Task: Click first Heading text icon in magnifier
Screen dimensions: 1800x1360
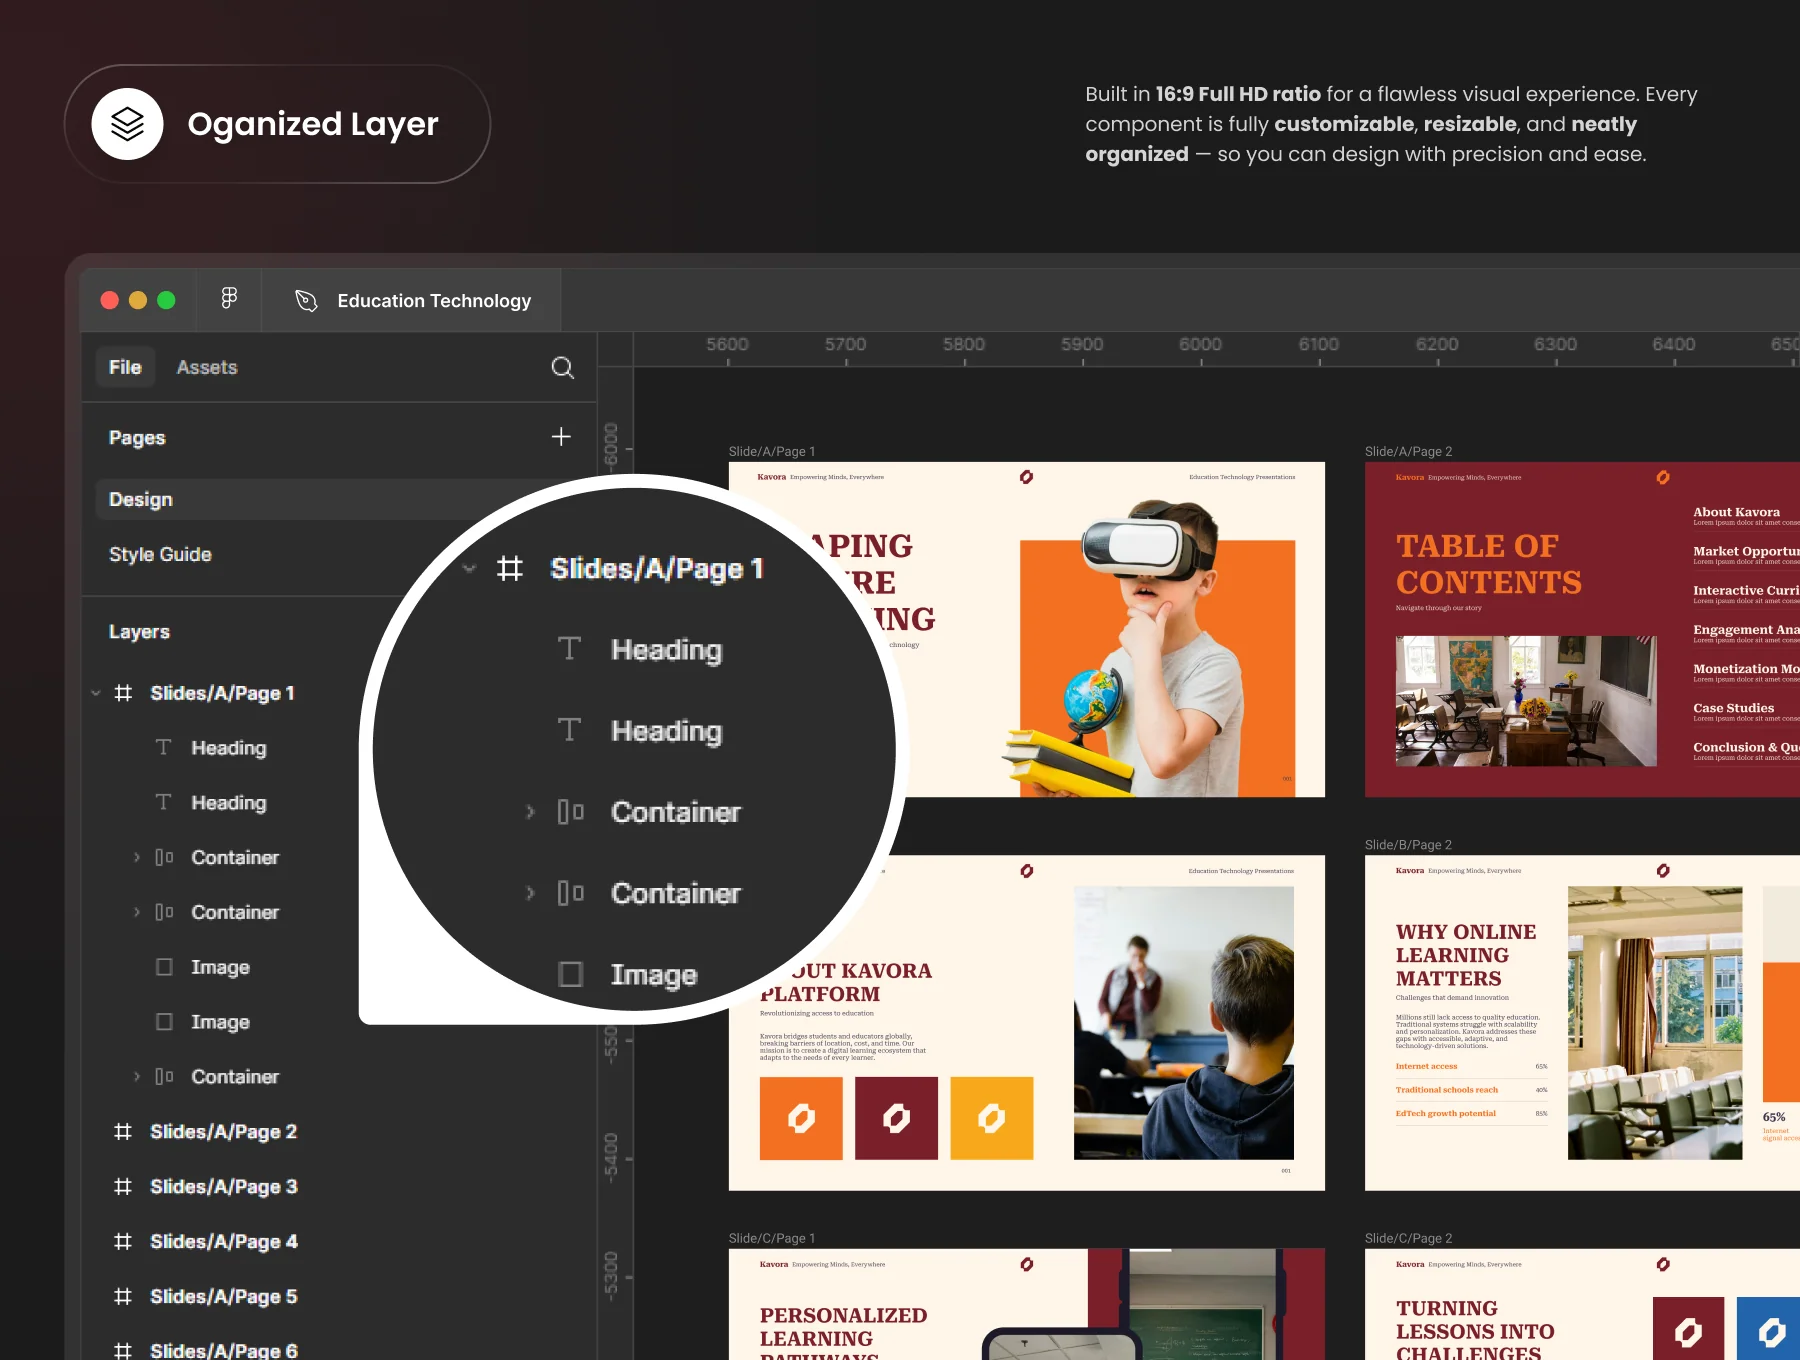Action: tap(569, 649)
